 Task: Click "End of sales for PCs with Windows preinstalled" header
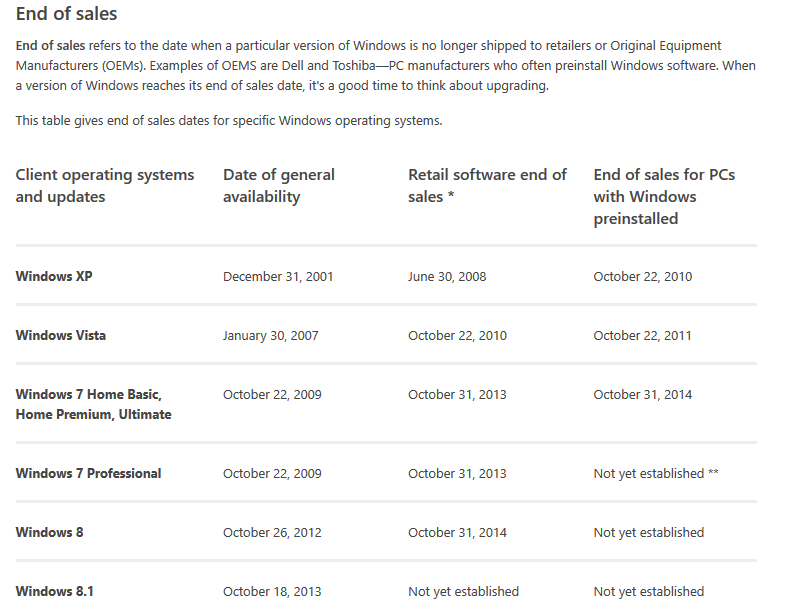(664, 197)
